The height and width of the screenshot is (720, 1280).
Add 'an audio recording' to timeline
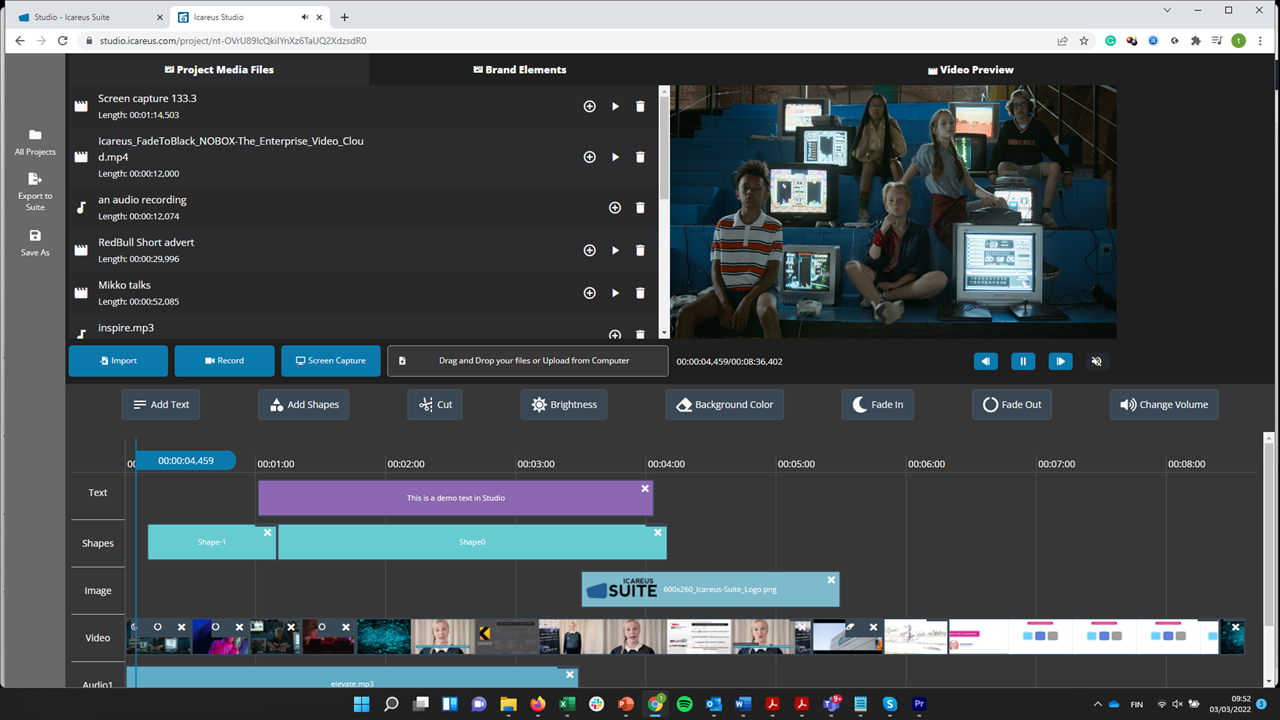[x=615, y=208]
